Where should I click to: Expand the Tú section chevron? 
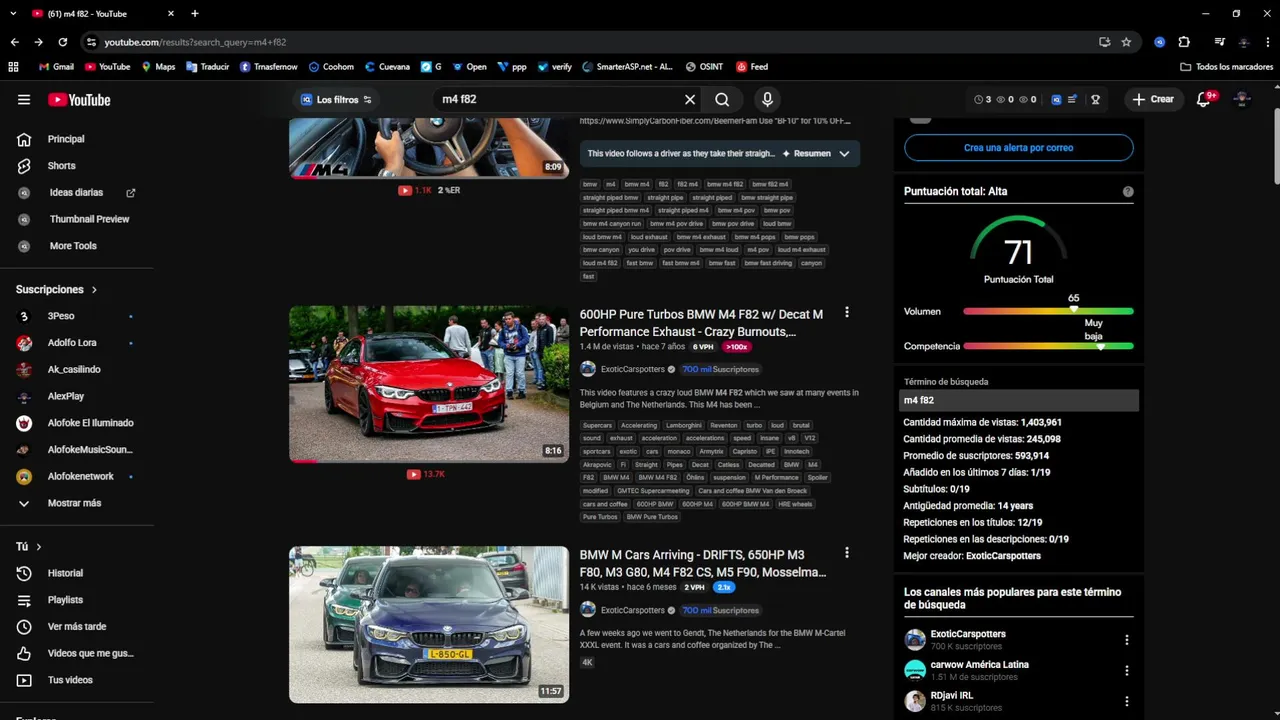click(x=39, y=547)
